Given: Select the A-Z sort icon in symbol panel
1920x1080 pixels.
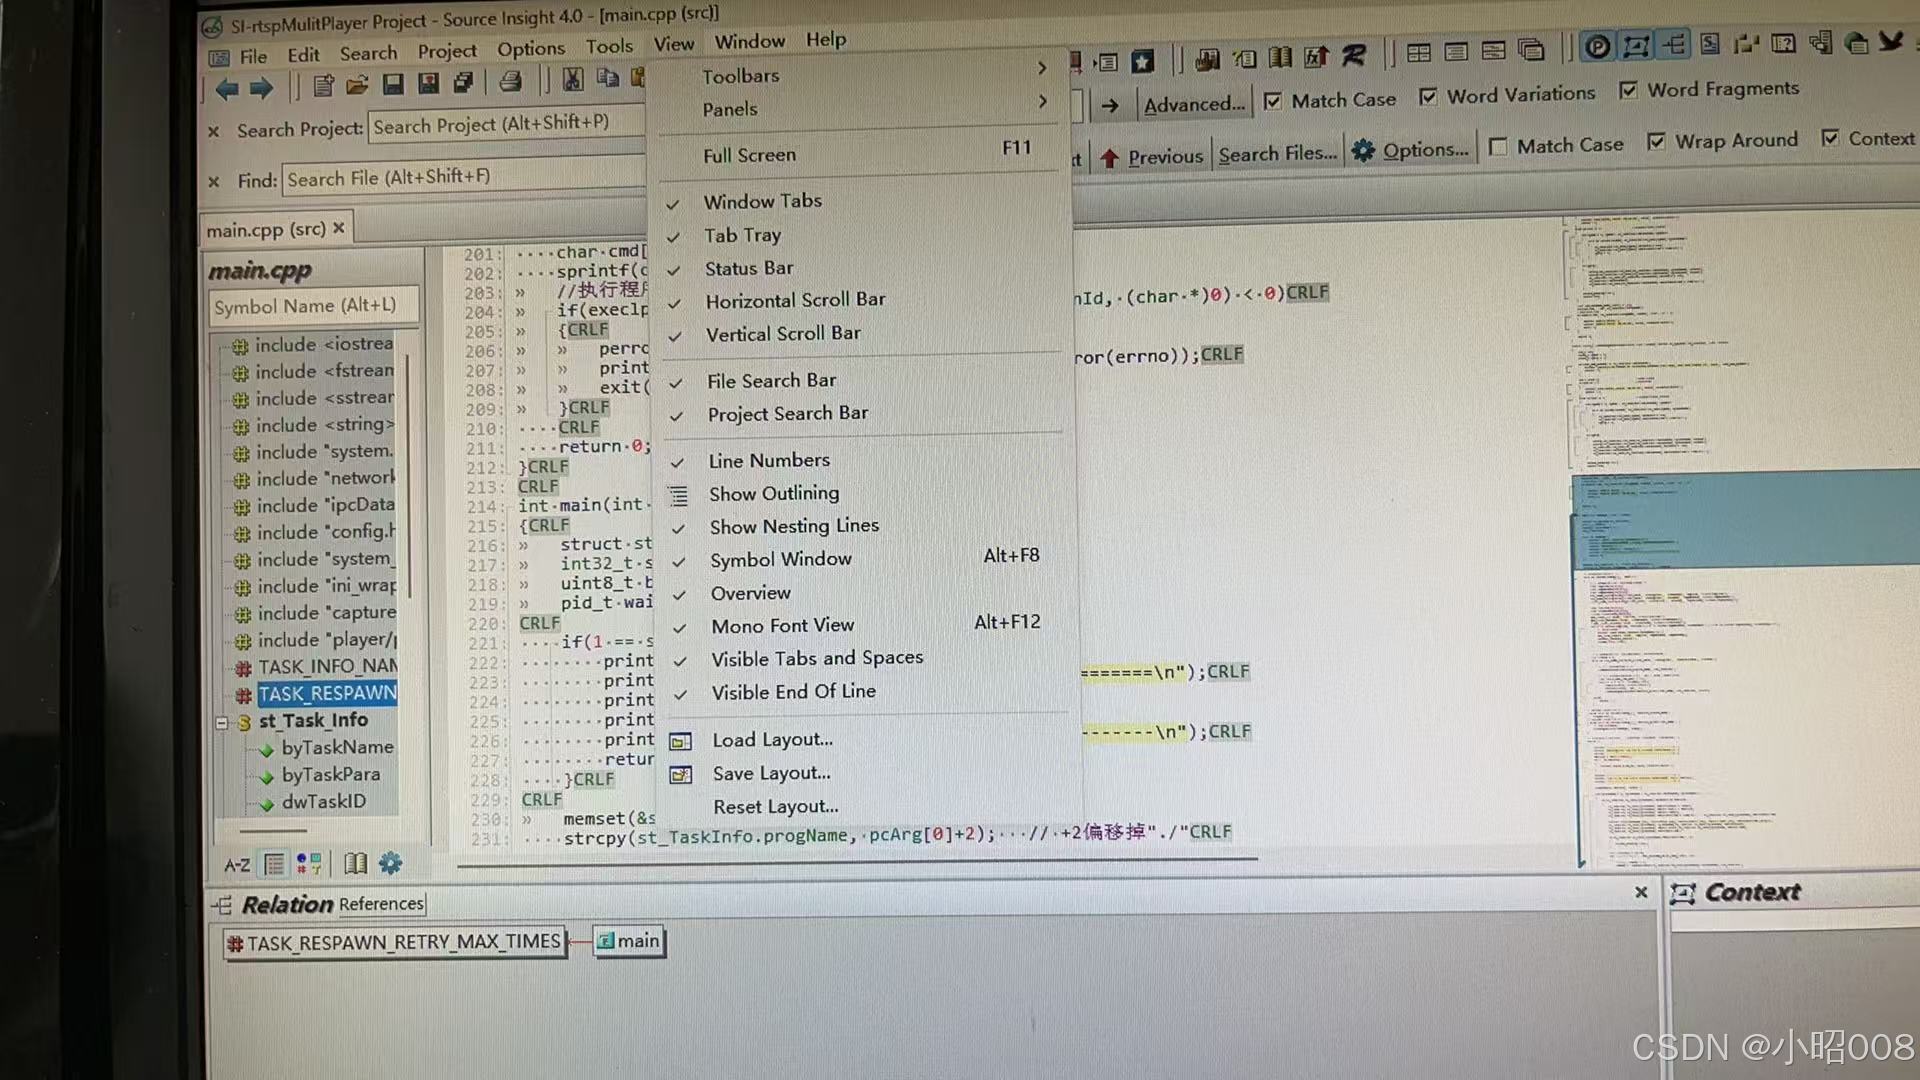Looking at the screenshot, I should point(236,864).
